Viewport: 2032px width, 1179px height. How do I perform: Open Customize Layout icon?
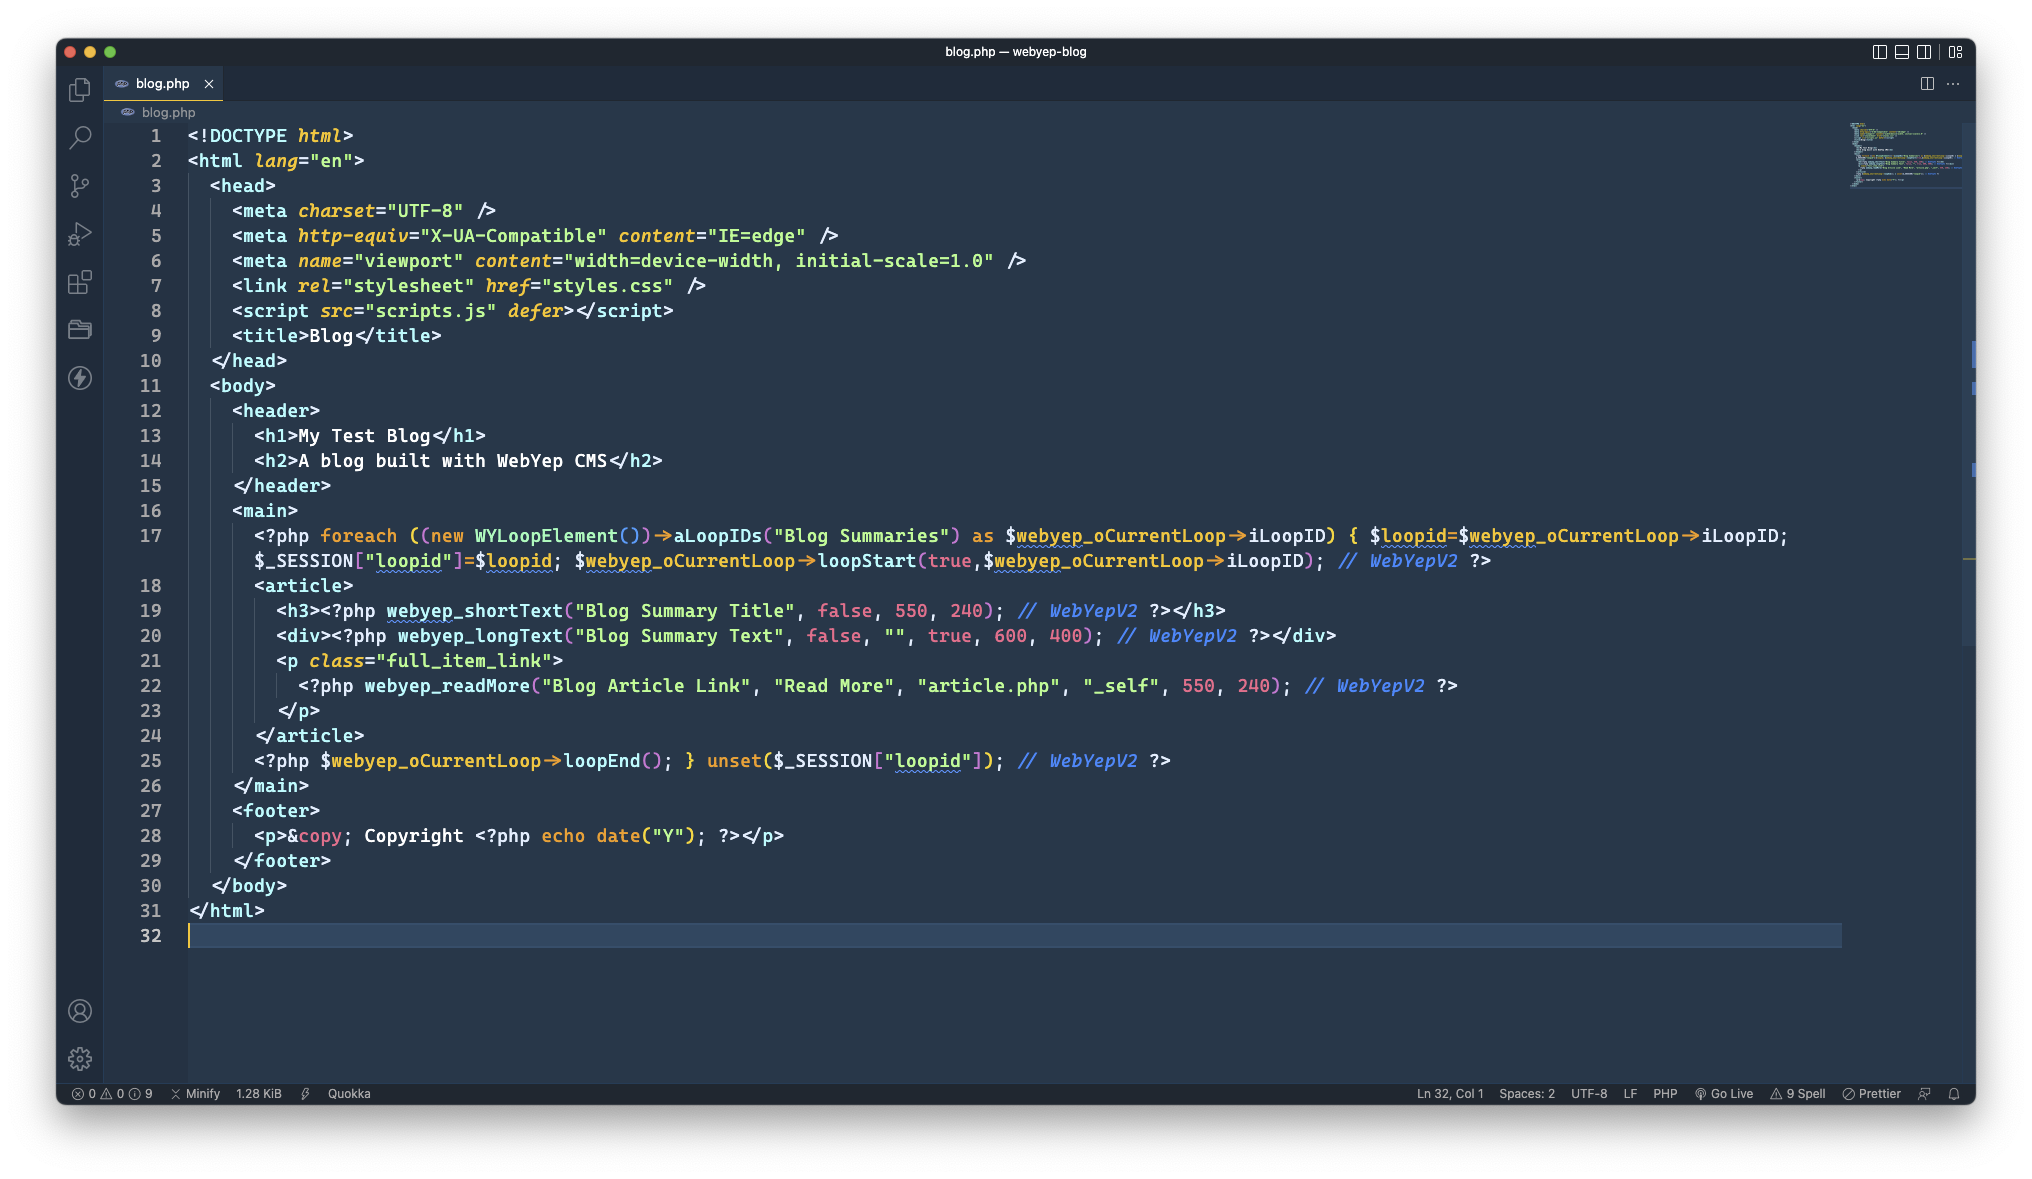(x=1955, y=52)
